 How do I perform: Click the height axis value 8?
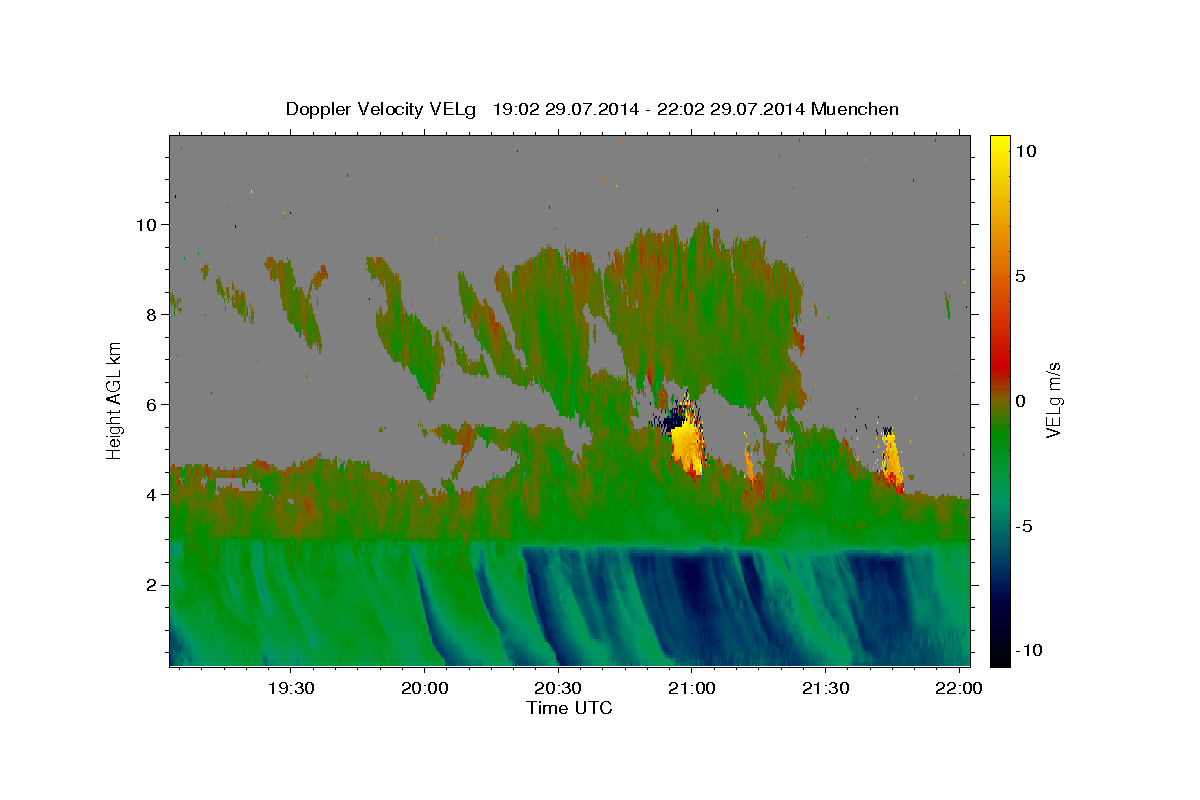pos(152,314)
